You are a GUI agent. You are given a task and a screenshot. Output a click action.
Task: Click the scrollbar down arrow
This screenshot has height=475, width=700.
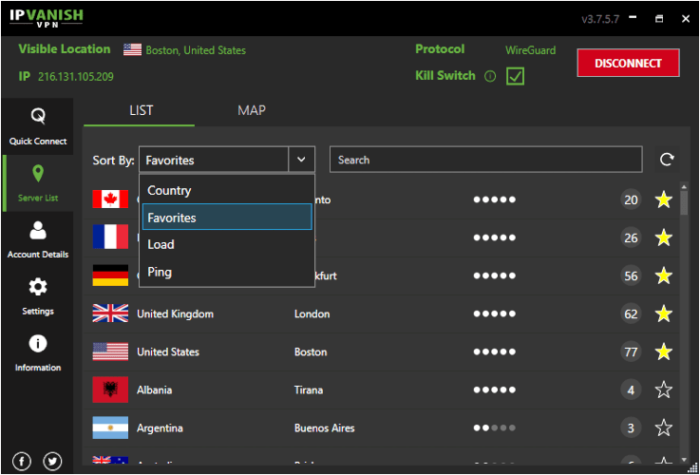click(x=684, y=460)
